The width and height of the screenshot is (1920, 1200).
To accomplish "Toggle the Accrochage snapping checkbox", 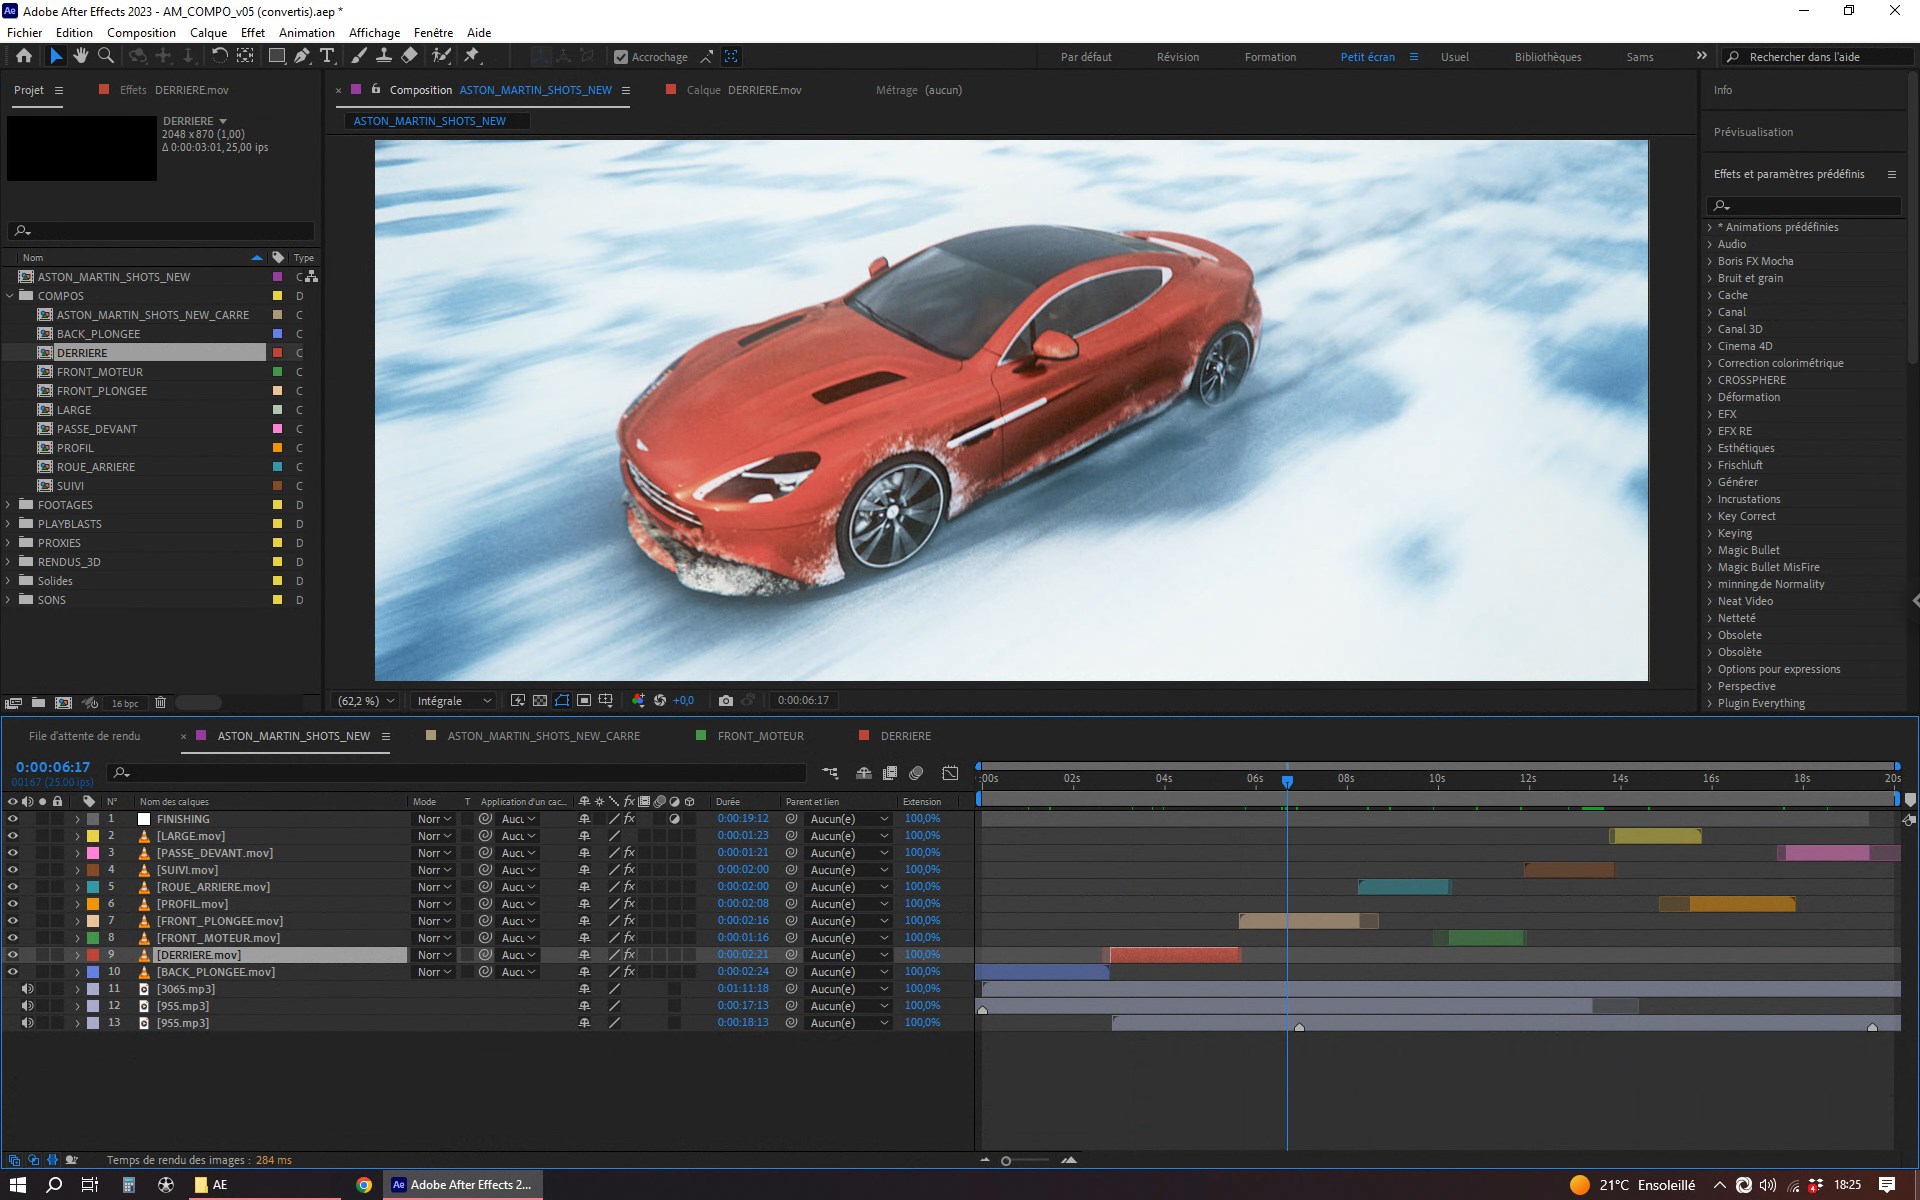I will pos(620,57).
